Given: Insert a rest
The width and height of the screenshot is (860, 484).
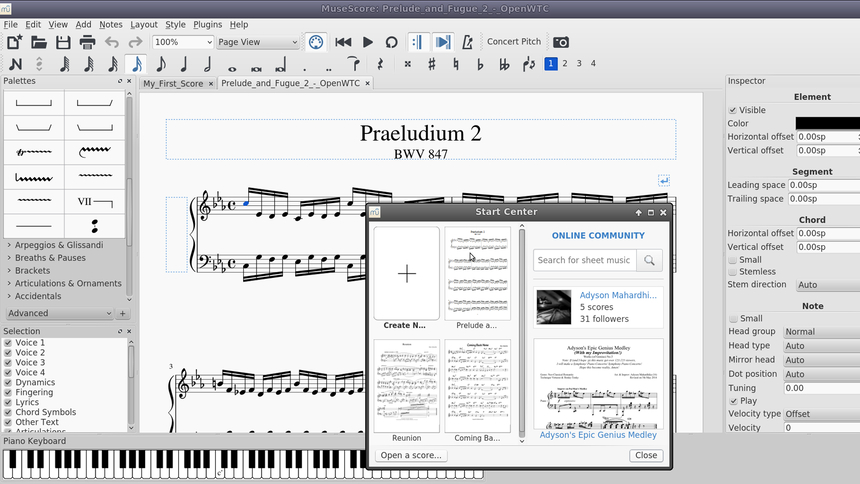Looking at the screenshot, I should click(380, 64).
